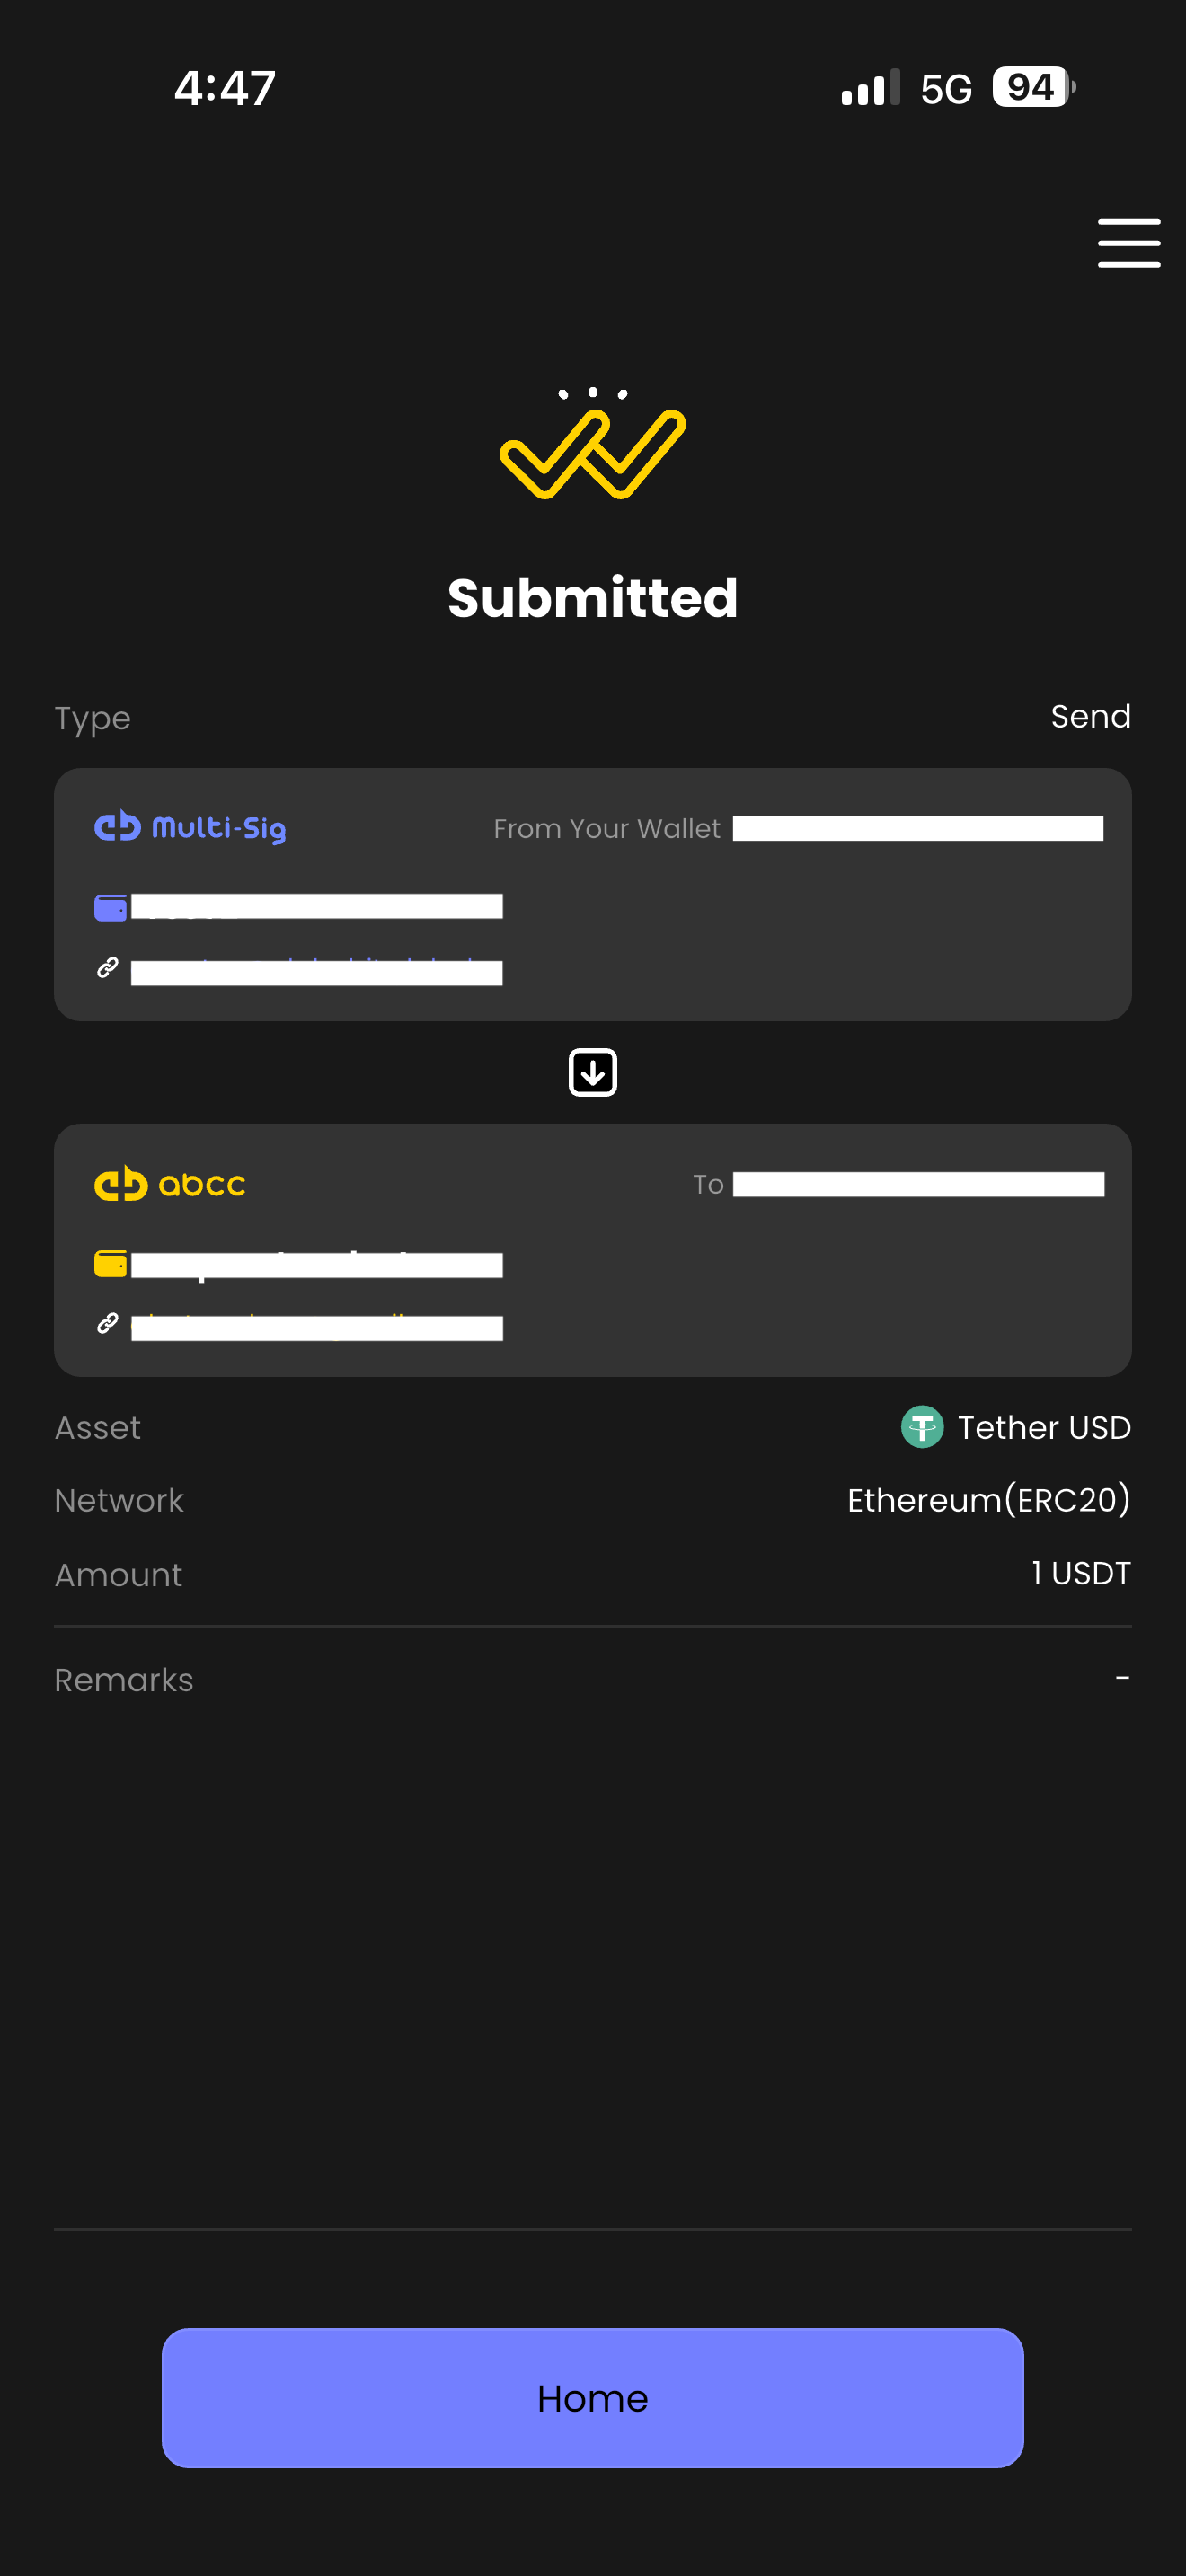The width and height of the screenshot is (1186, 2576).
Task: Tap the Multi-Sig wallet logo
Action: [x=190, y=827]
